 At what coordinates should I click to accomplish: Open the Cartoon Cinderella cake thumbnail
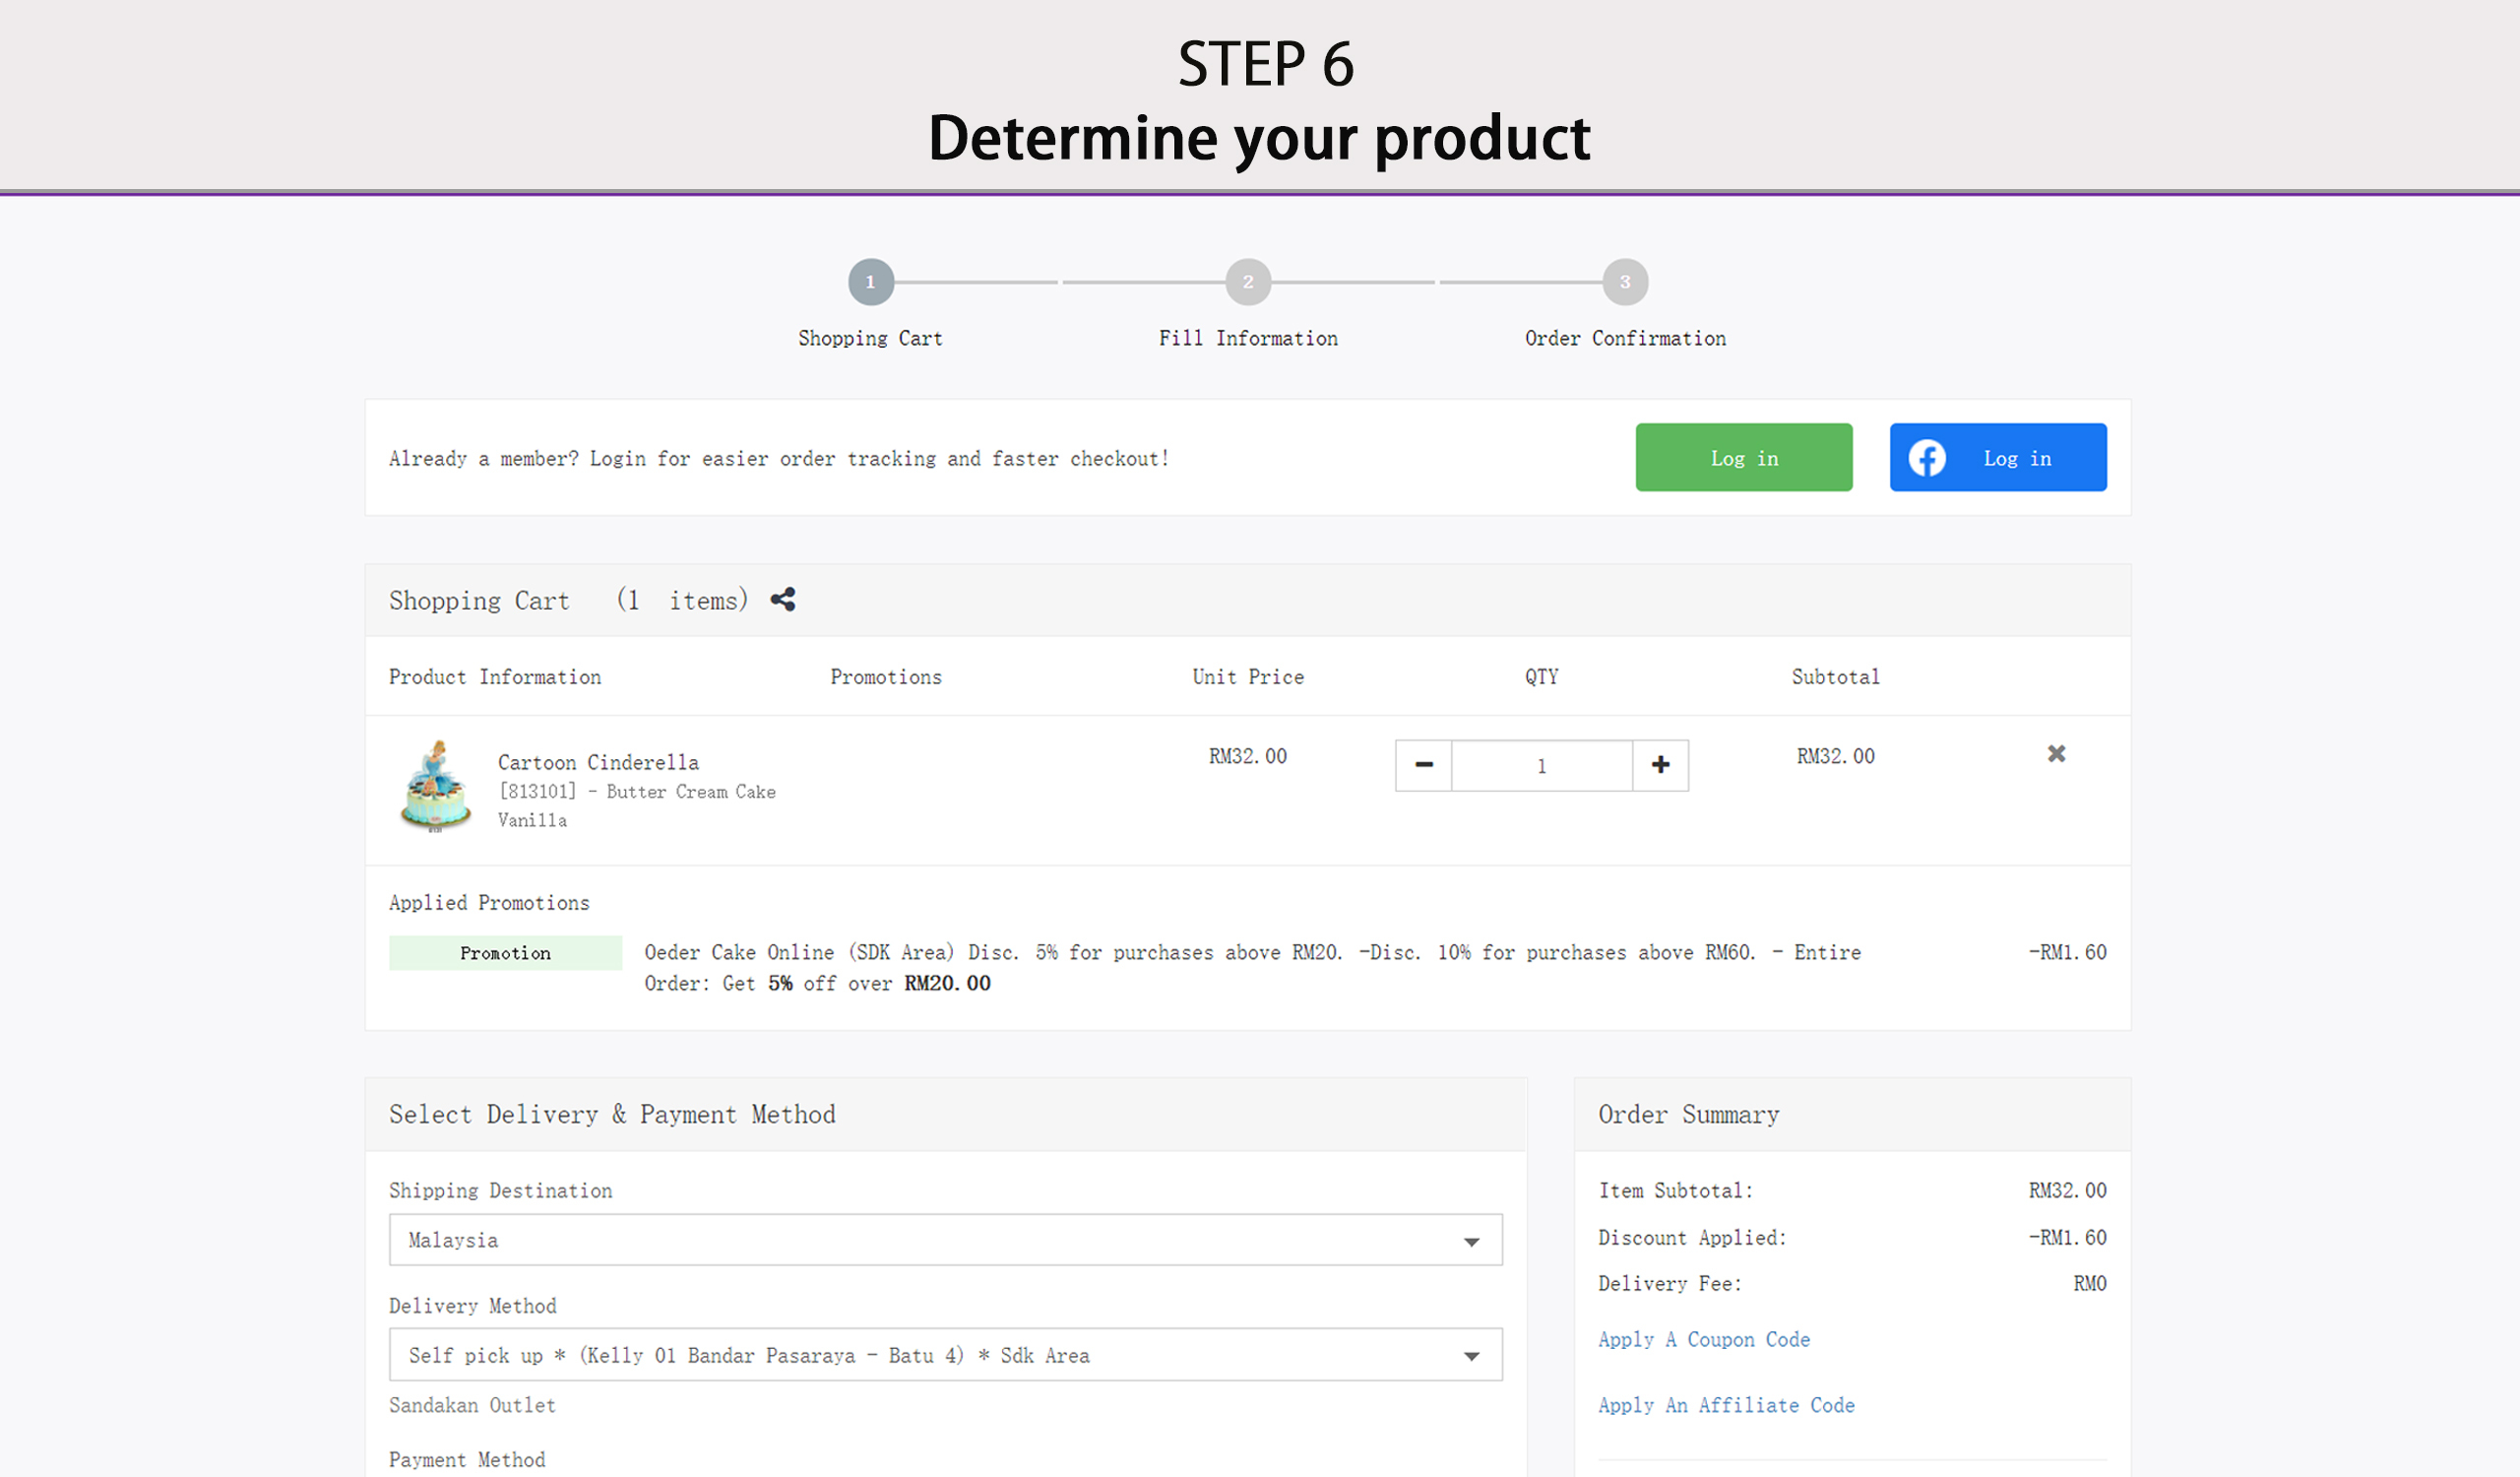tap(436, 787)
